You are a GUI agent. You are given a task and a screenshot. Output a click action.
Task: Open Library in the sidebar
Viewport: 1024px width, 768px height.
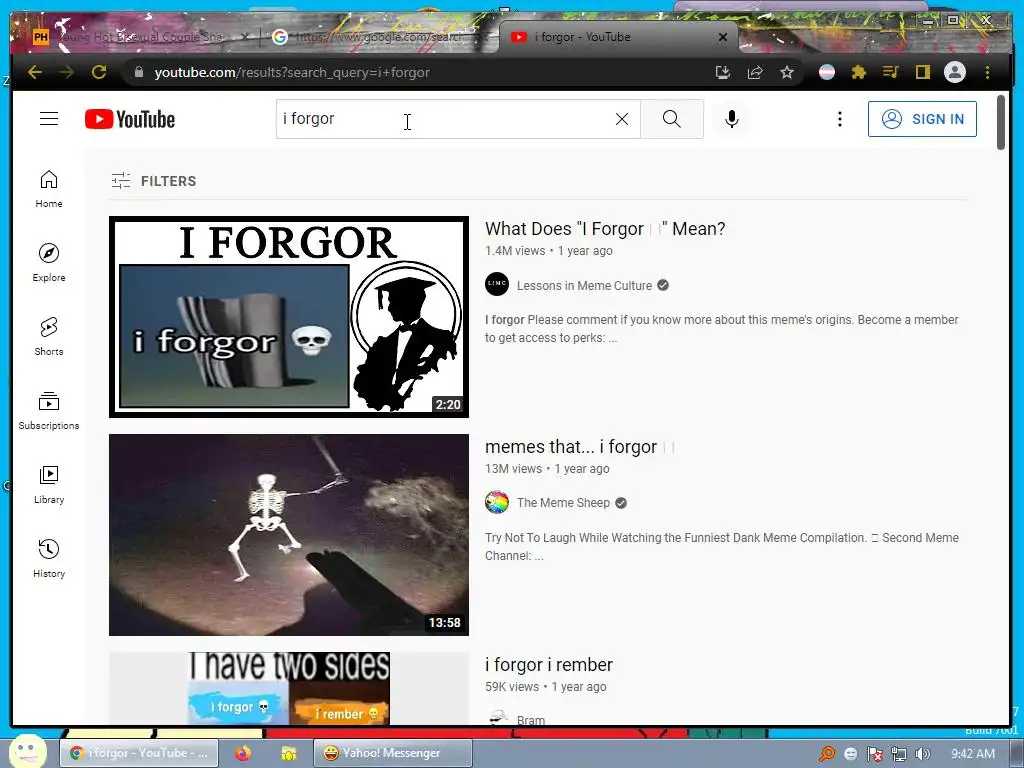(49, 485)
